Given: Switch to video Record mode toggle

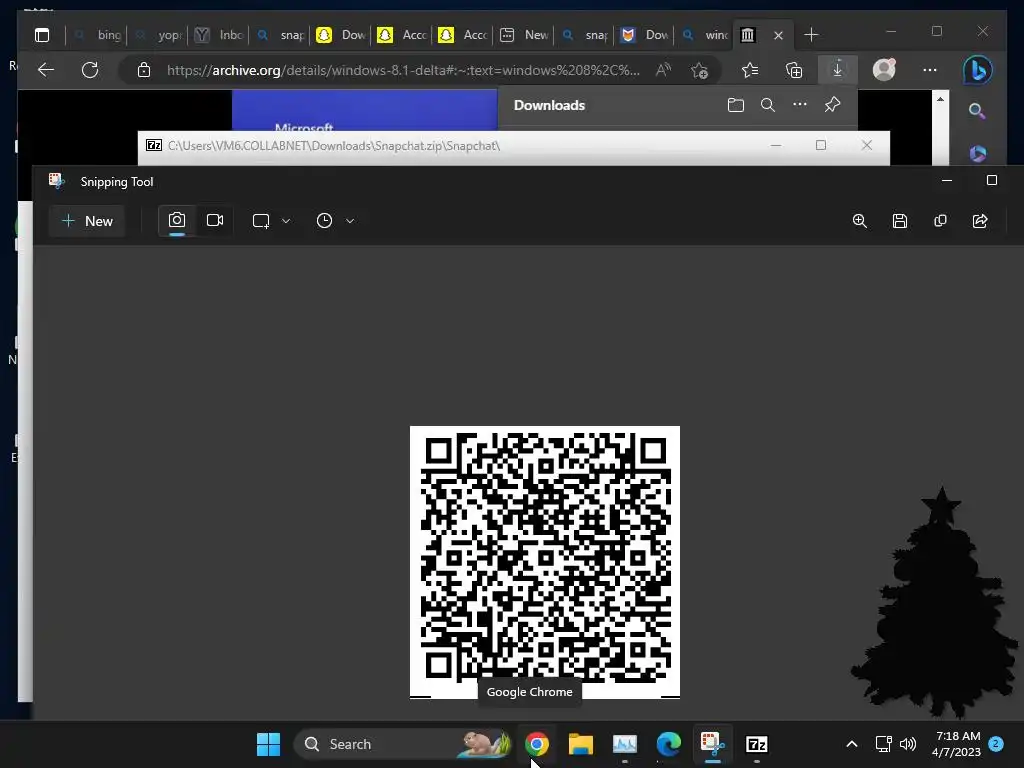Looking at the screenshot, I should tap(215, 221).
